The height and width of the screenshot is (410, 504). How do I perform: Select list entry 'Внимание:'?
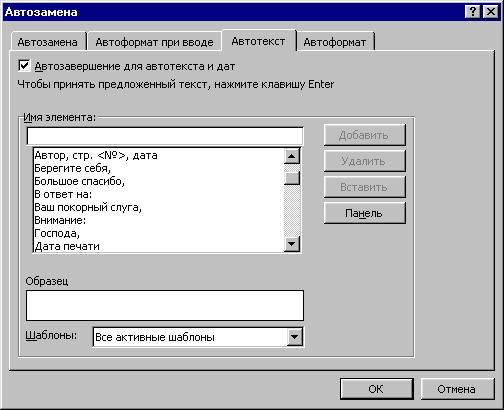coord(159,220)
